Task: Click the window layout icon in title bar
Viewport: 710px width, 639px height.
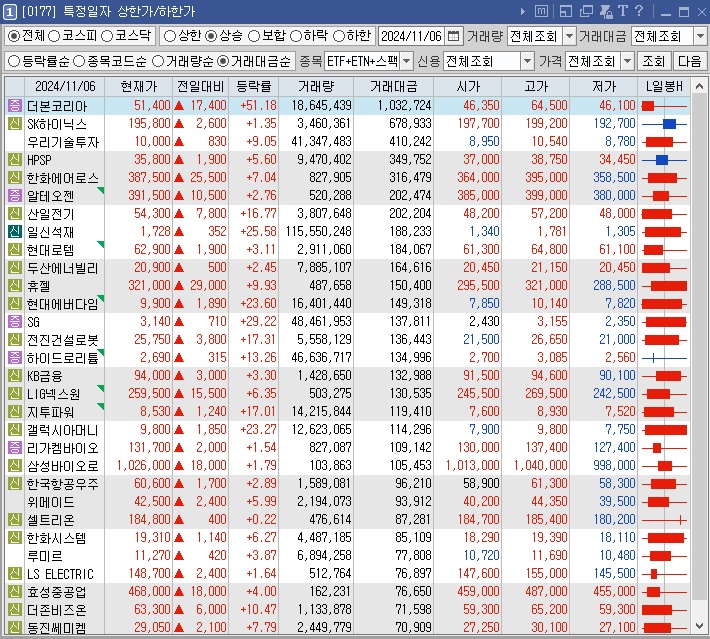Action: click(566, 11)
